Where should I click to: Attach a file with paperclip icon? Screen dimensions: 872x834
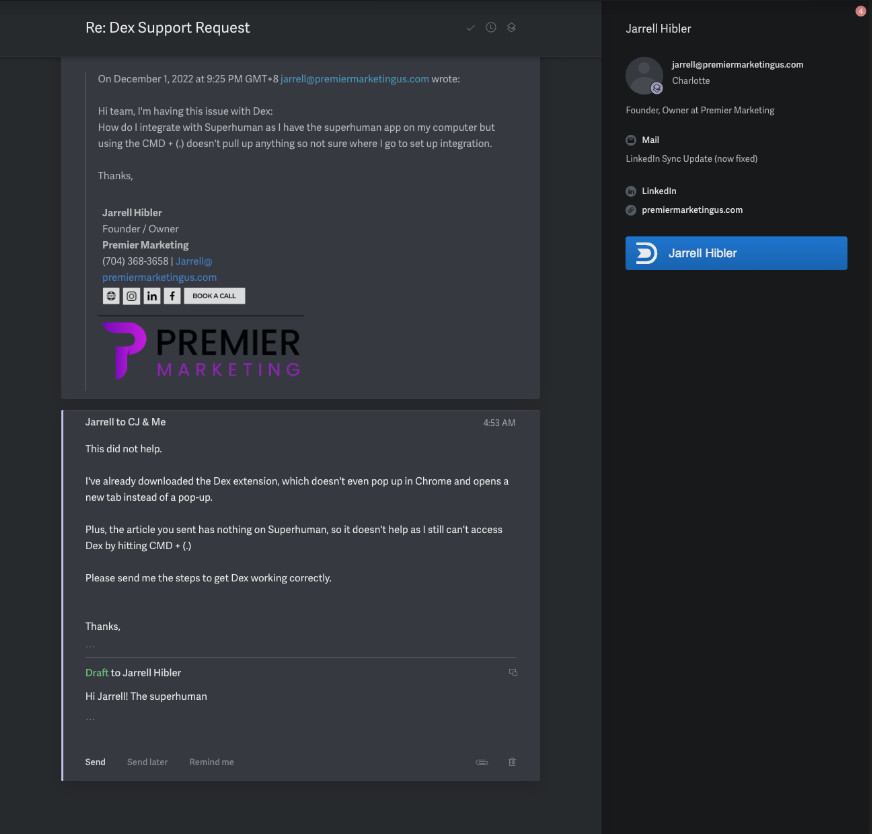pos(482,762)
